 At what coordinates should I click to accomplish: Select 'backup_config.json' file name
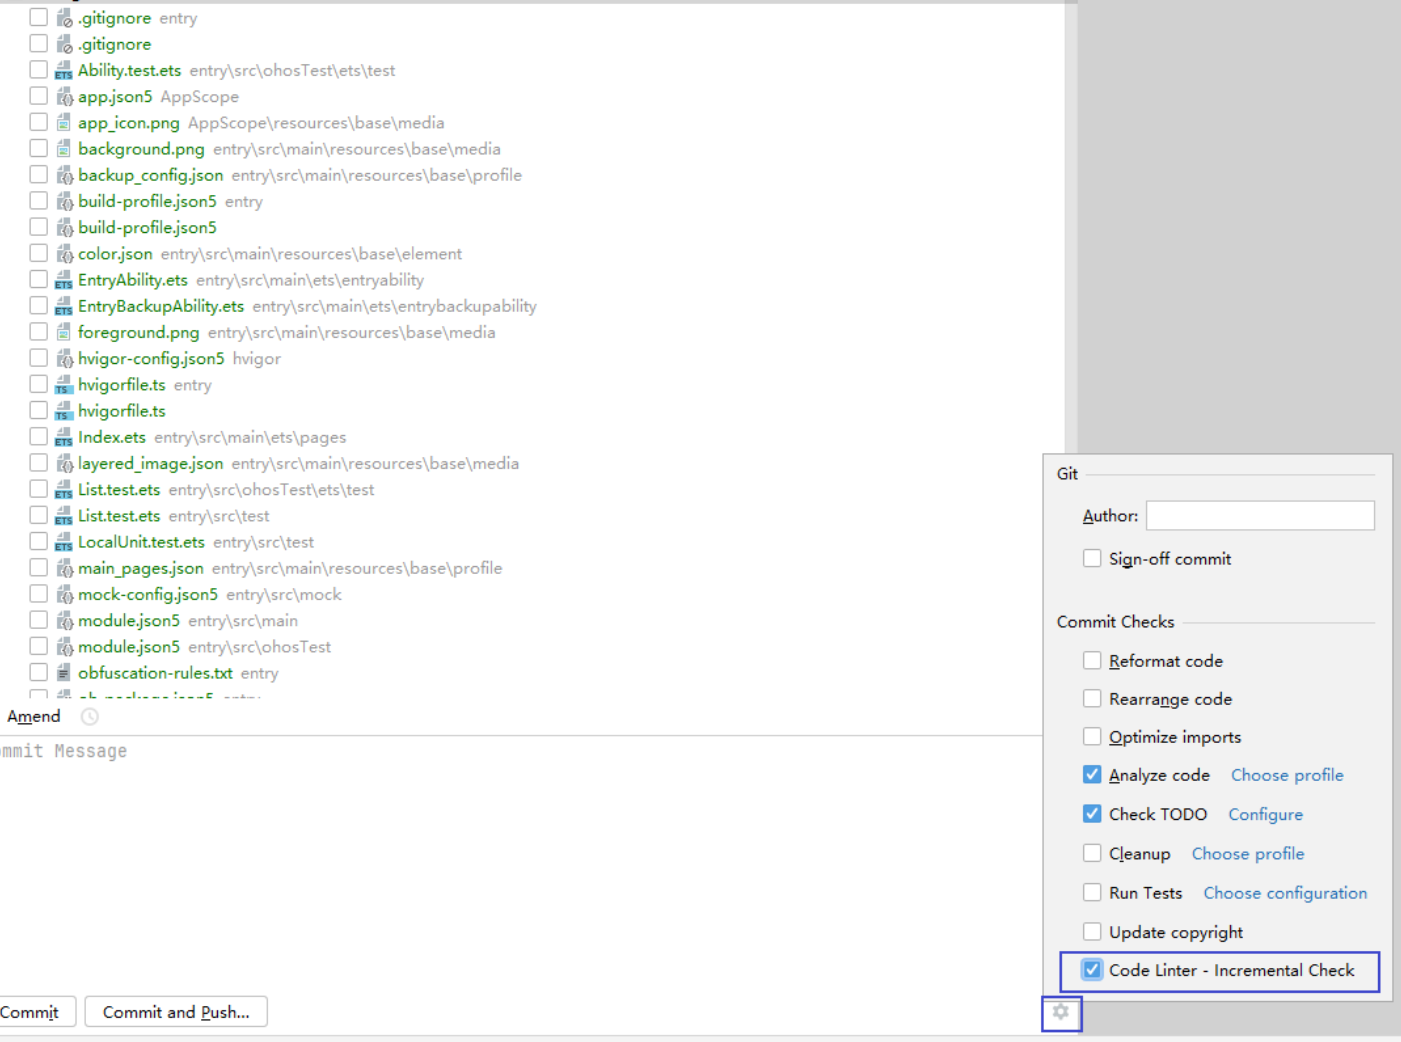151,175
